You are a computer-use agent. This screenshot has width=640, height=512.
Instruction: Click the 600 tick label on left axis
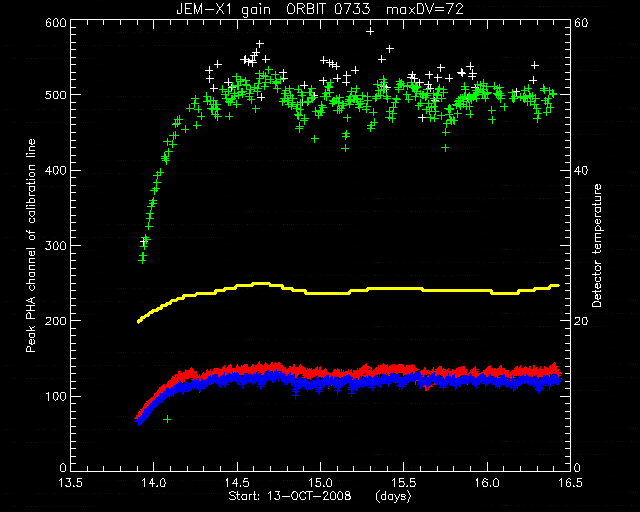pos(56,22)
